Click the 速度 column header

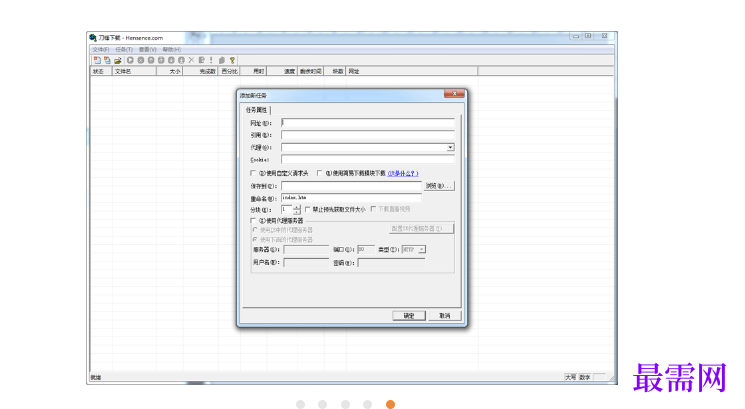282,71
